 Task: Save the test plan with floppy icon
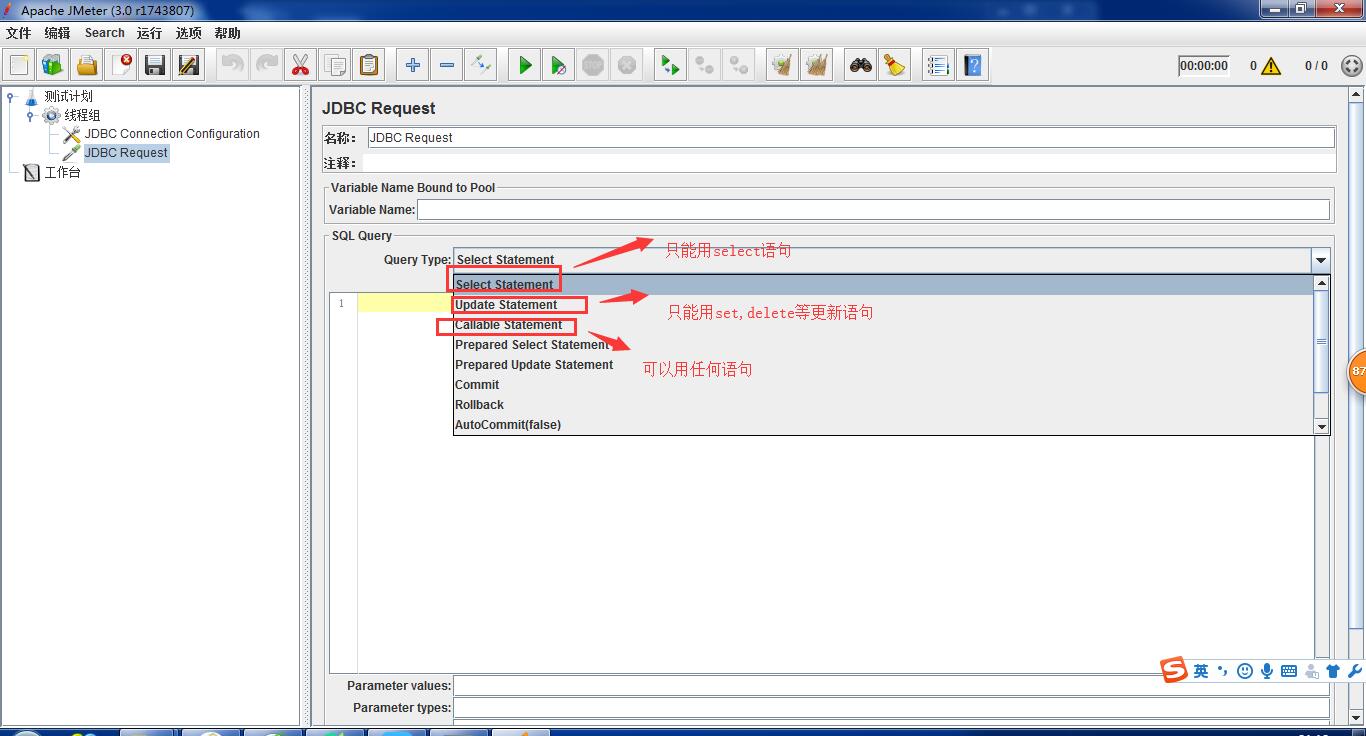pyautogui.click(x=155, y=65)
